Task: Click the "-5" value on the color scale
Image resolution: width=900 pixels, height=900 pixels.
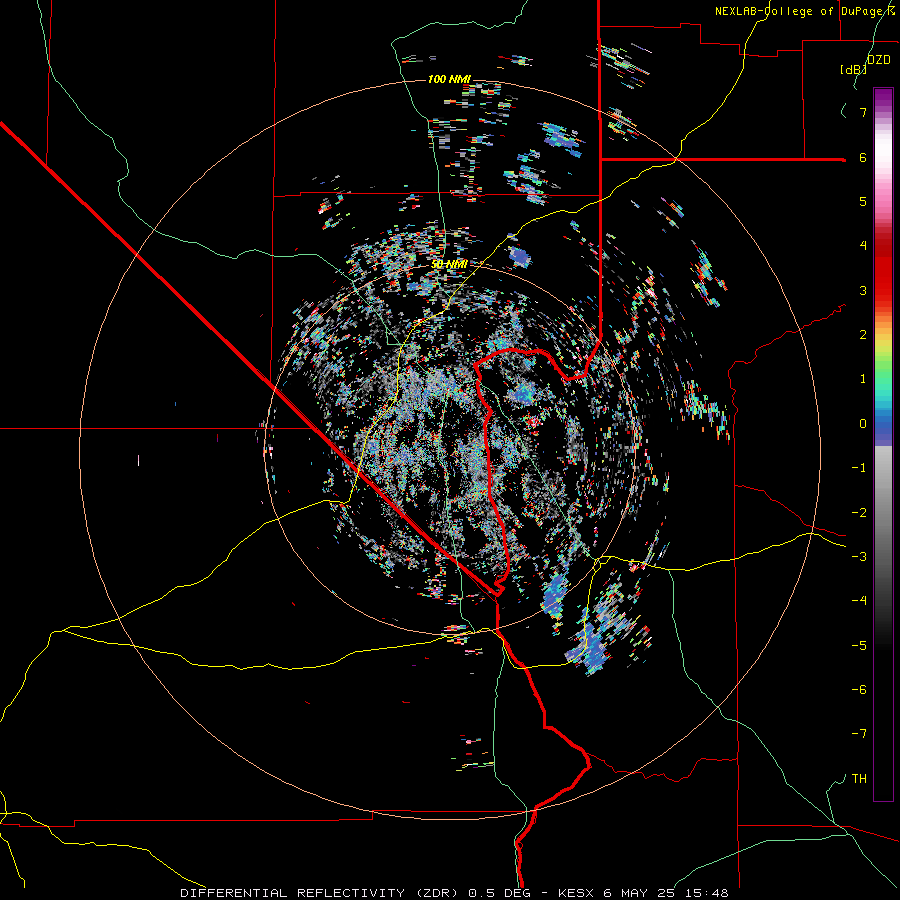Action: [859, 646]
